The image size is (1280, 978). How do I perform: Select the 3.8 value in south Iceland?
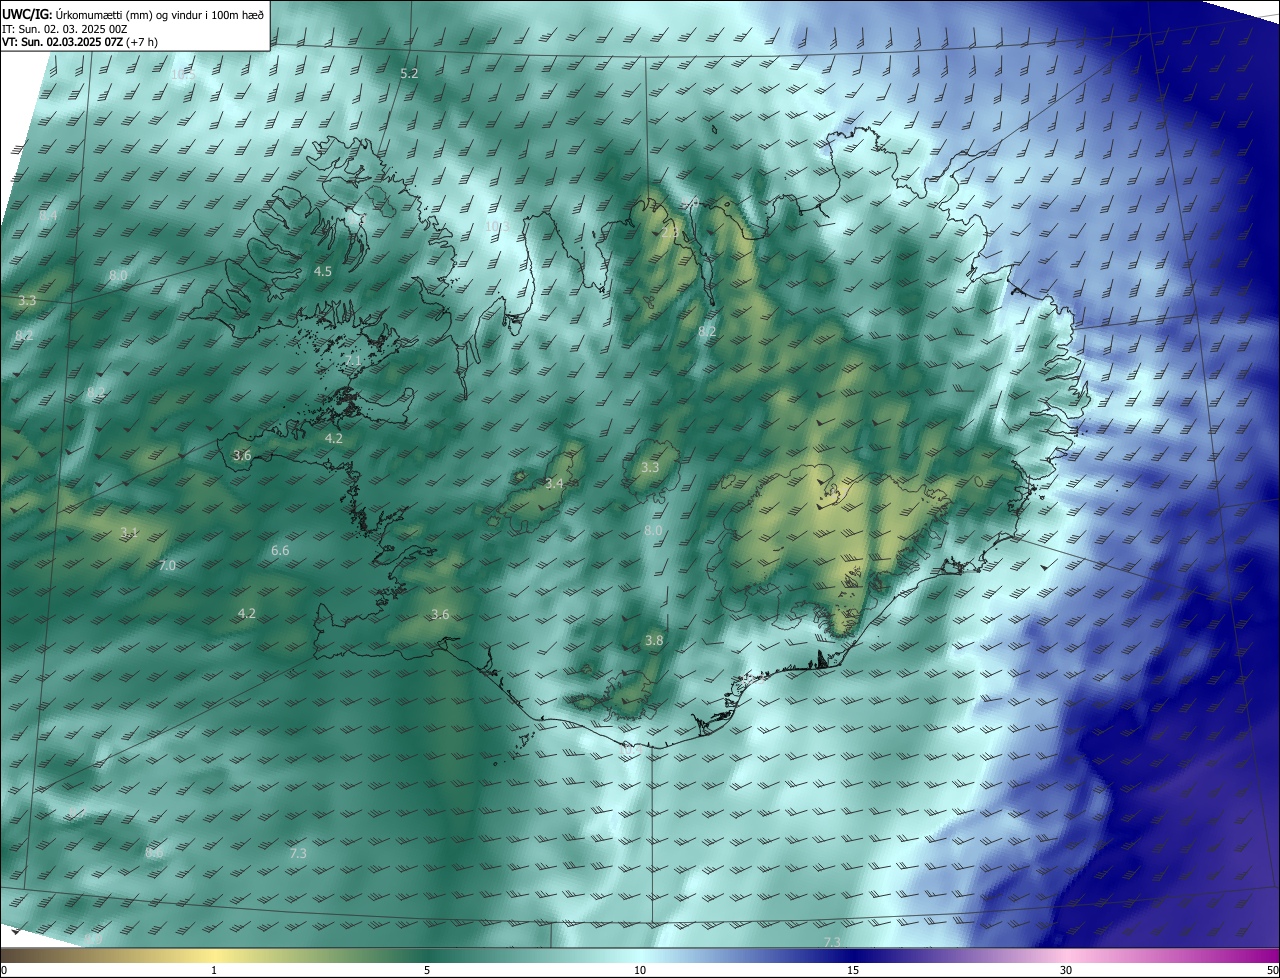pyautogui.click(x=654, y=640)
